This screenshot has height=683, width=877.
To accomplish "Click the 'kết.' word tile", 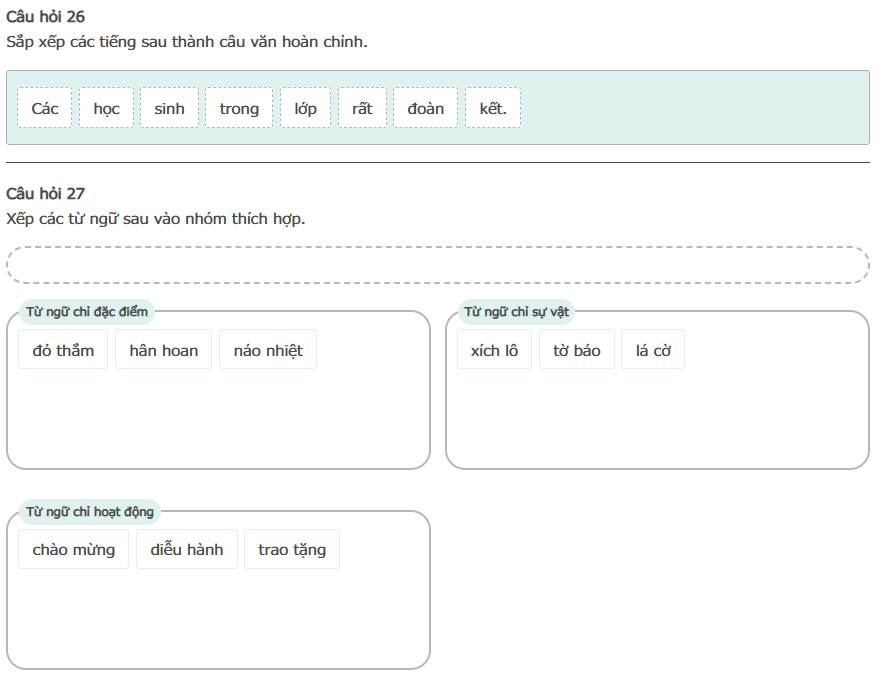I will pyautogui.click(x=493, y=108).
